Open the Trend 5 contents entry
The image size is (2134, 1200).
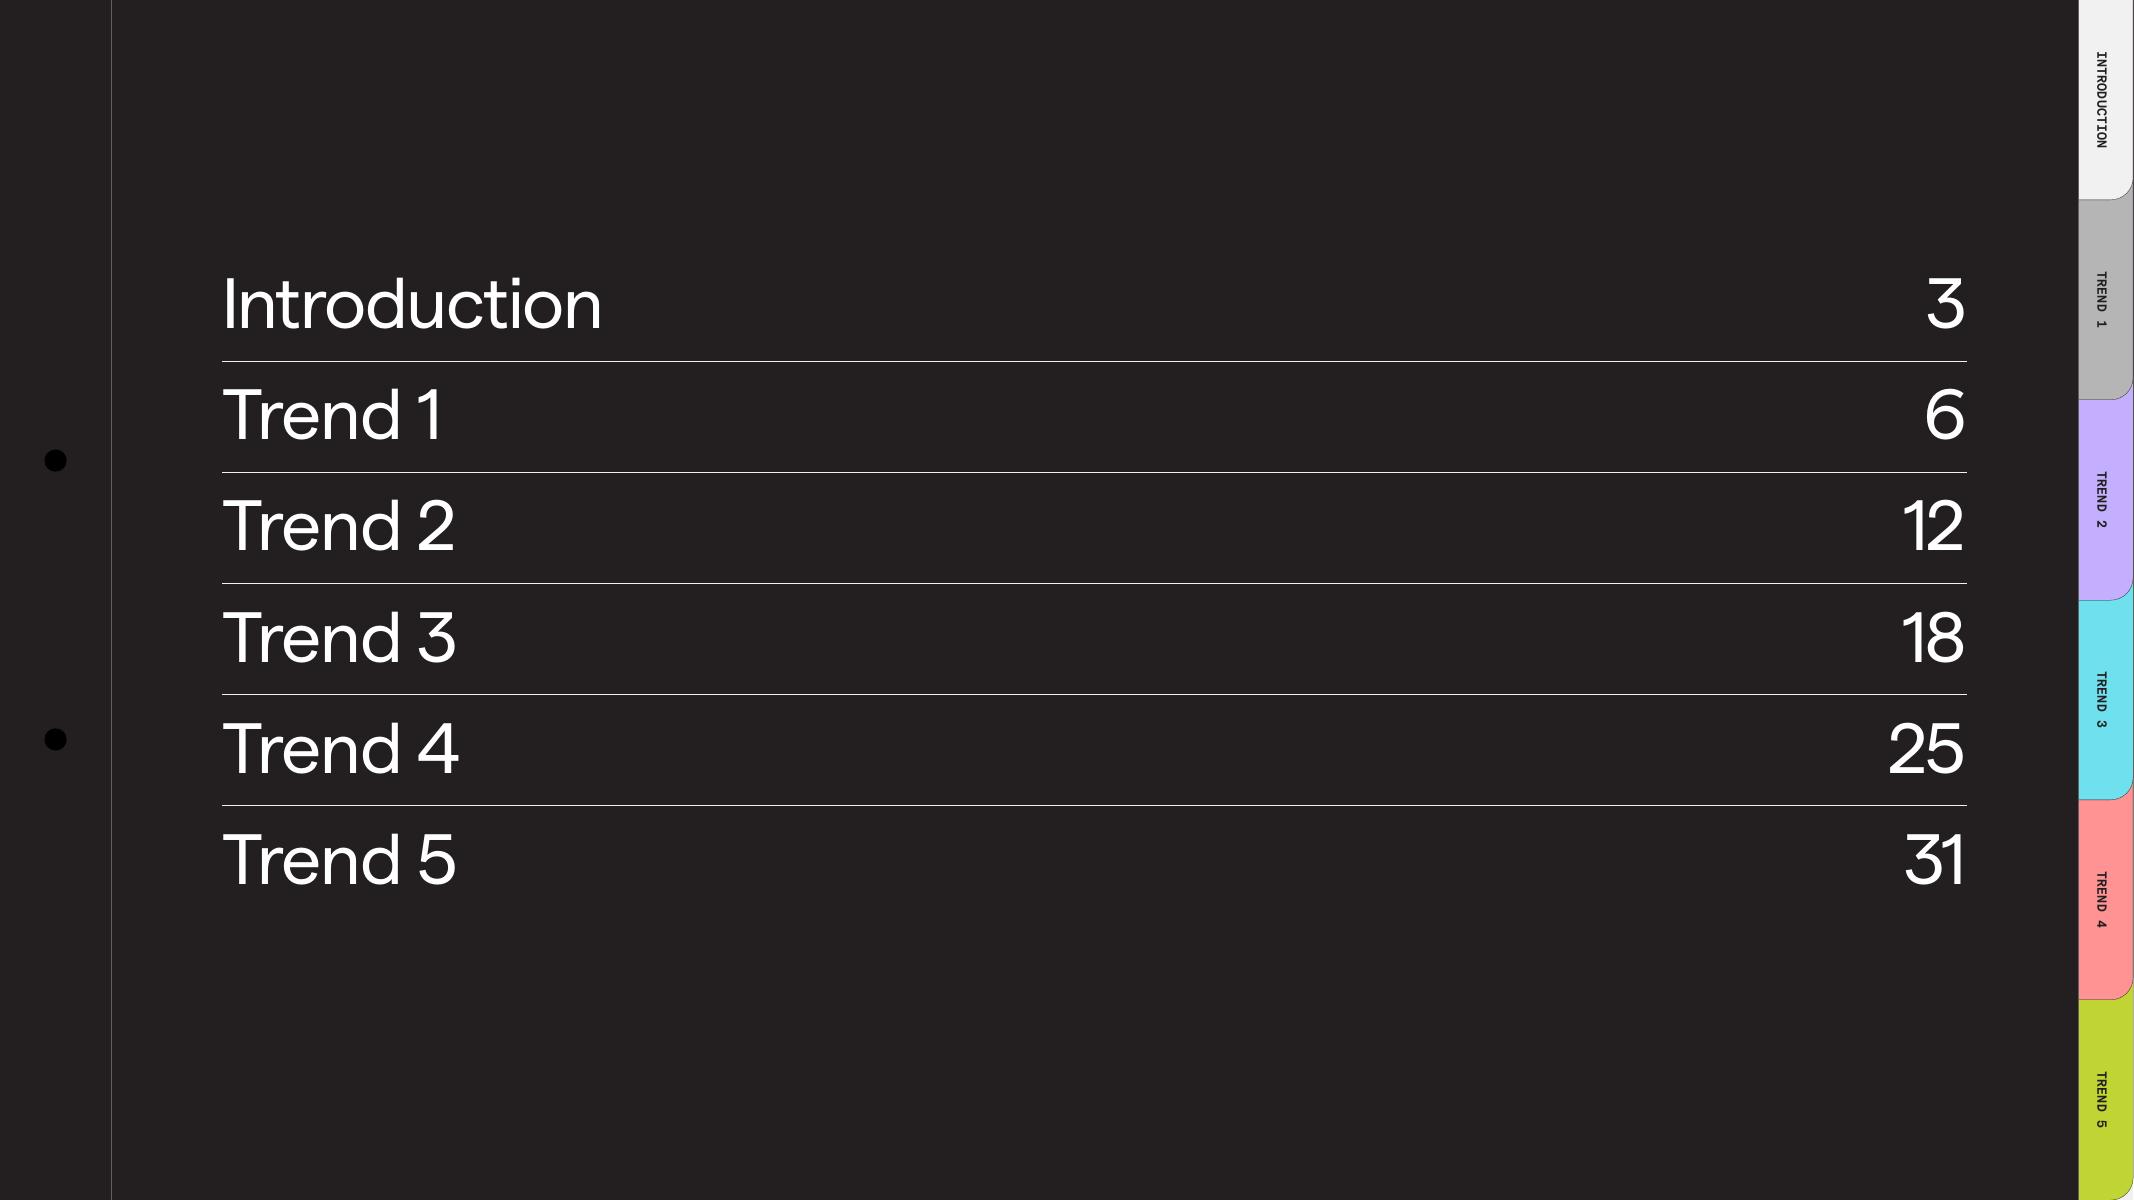coord(339,859)
